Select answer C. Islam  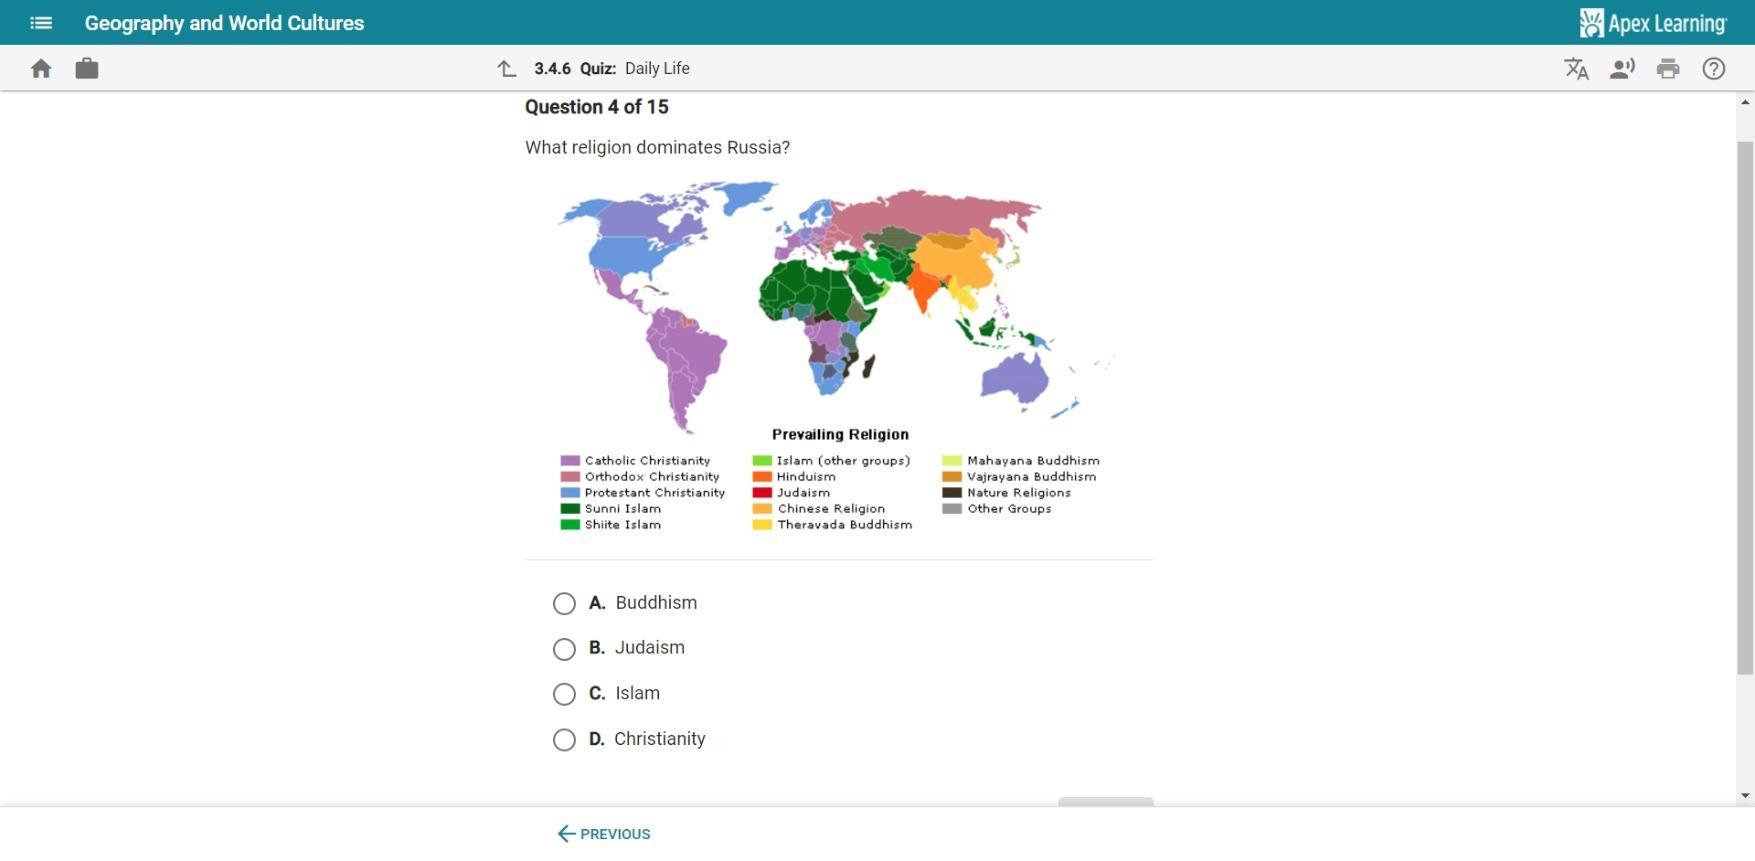(x=564, y=694)
